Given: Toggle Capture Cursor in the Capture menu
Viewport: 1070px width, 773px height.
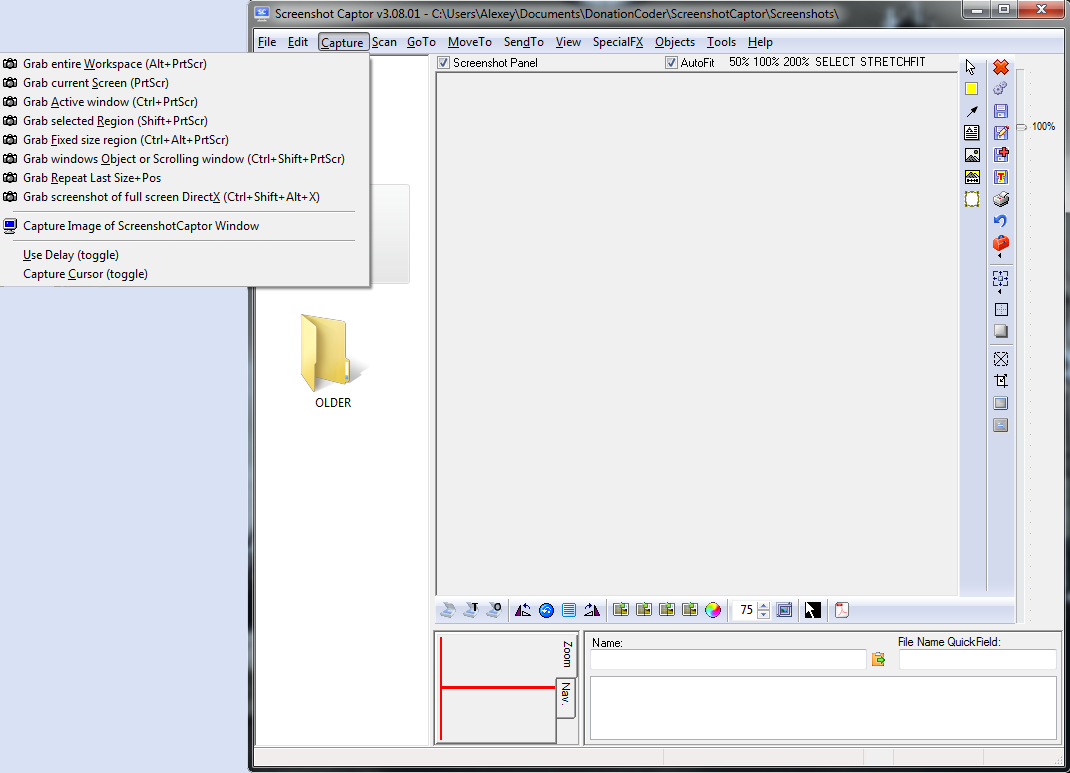Looking at the screenshot, I should [85, 274].
